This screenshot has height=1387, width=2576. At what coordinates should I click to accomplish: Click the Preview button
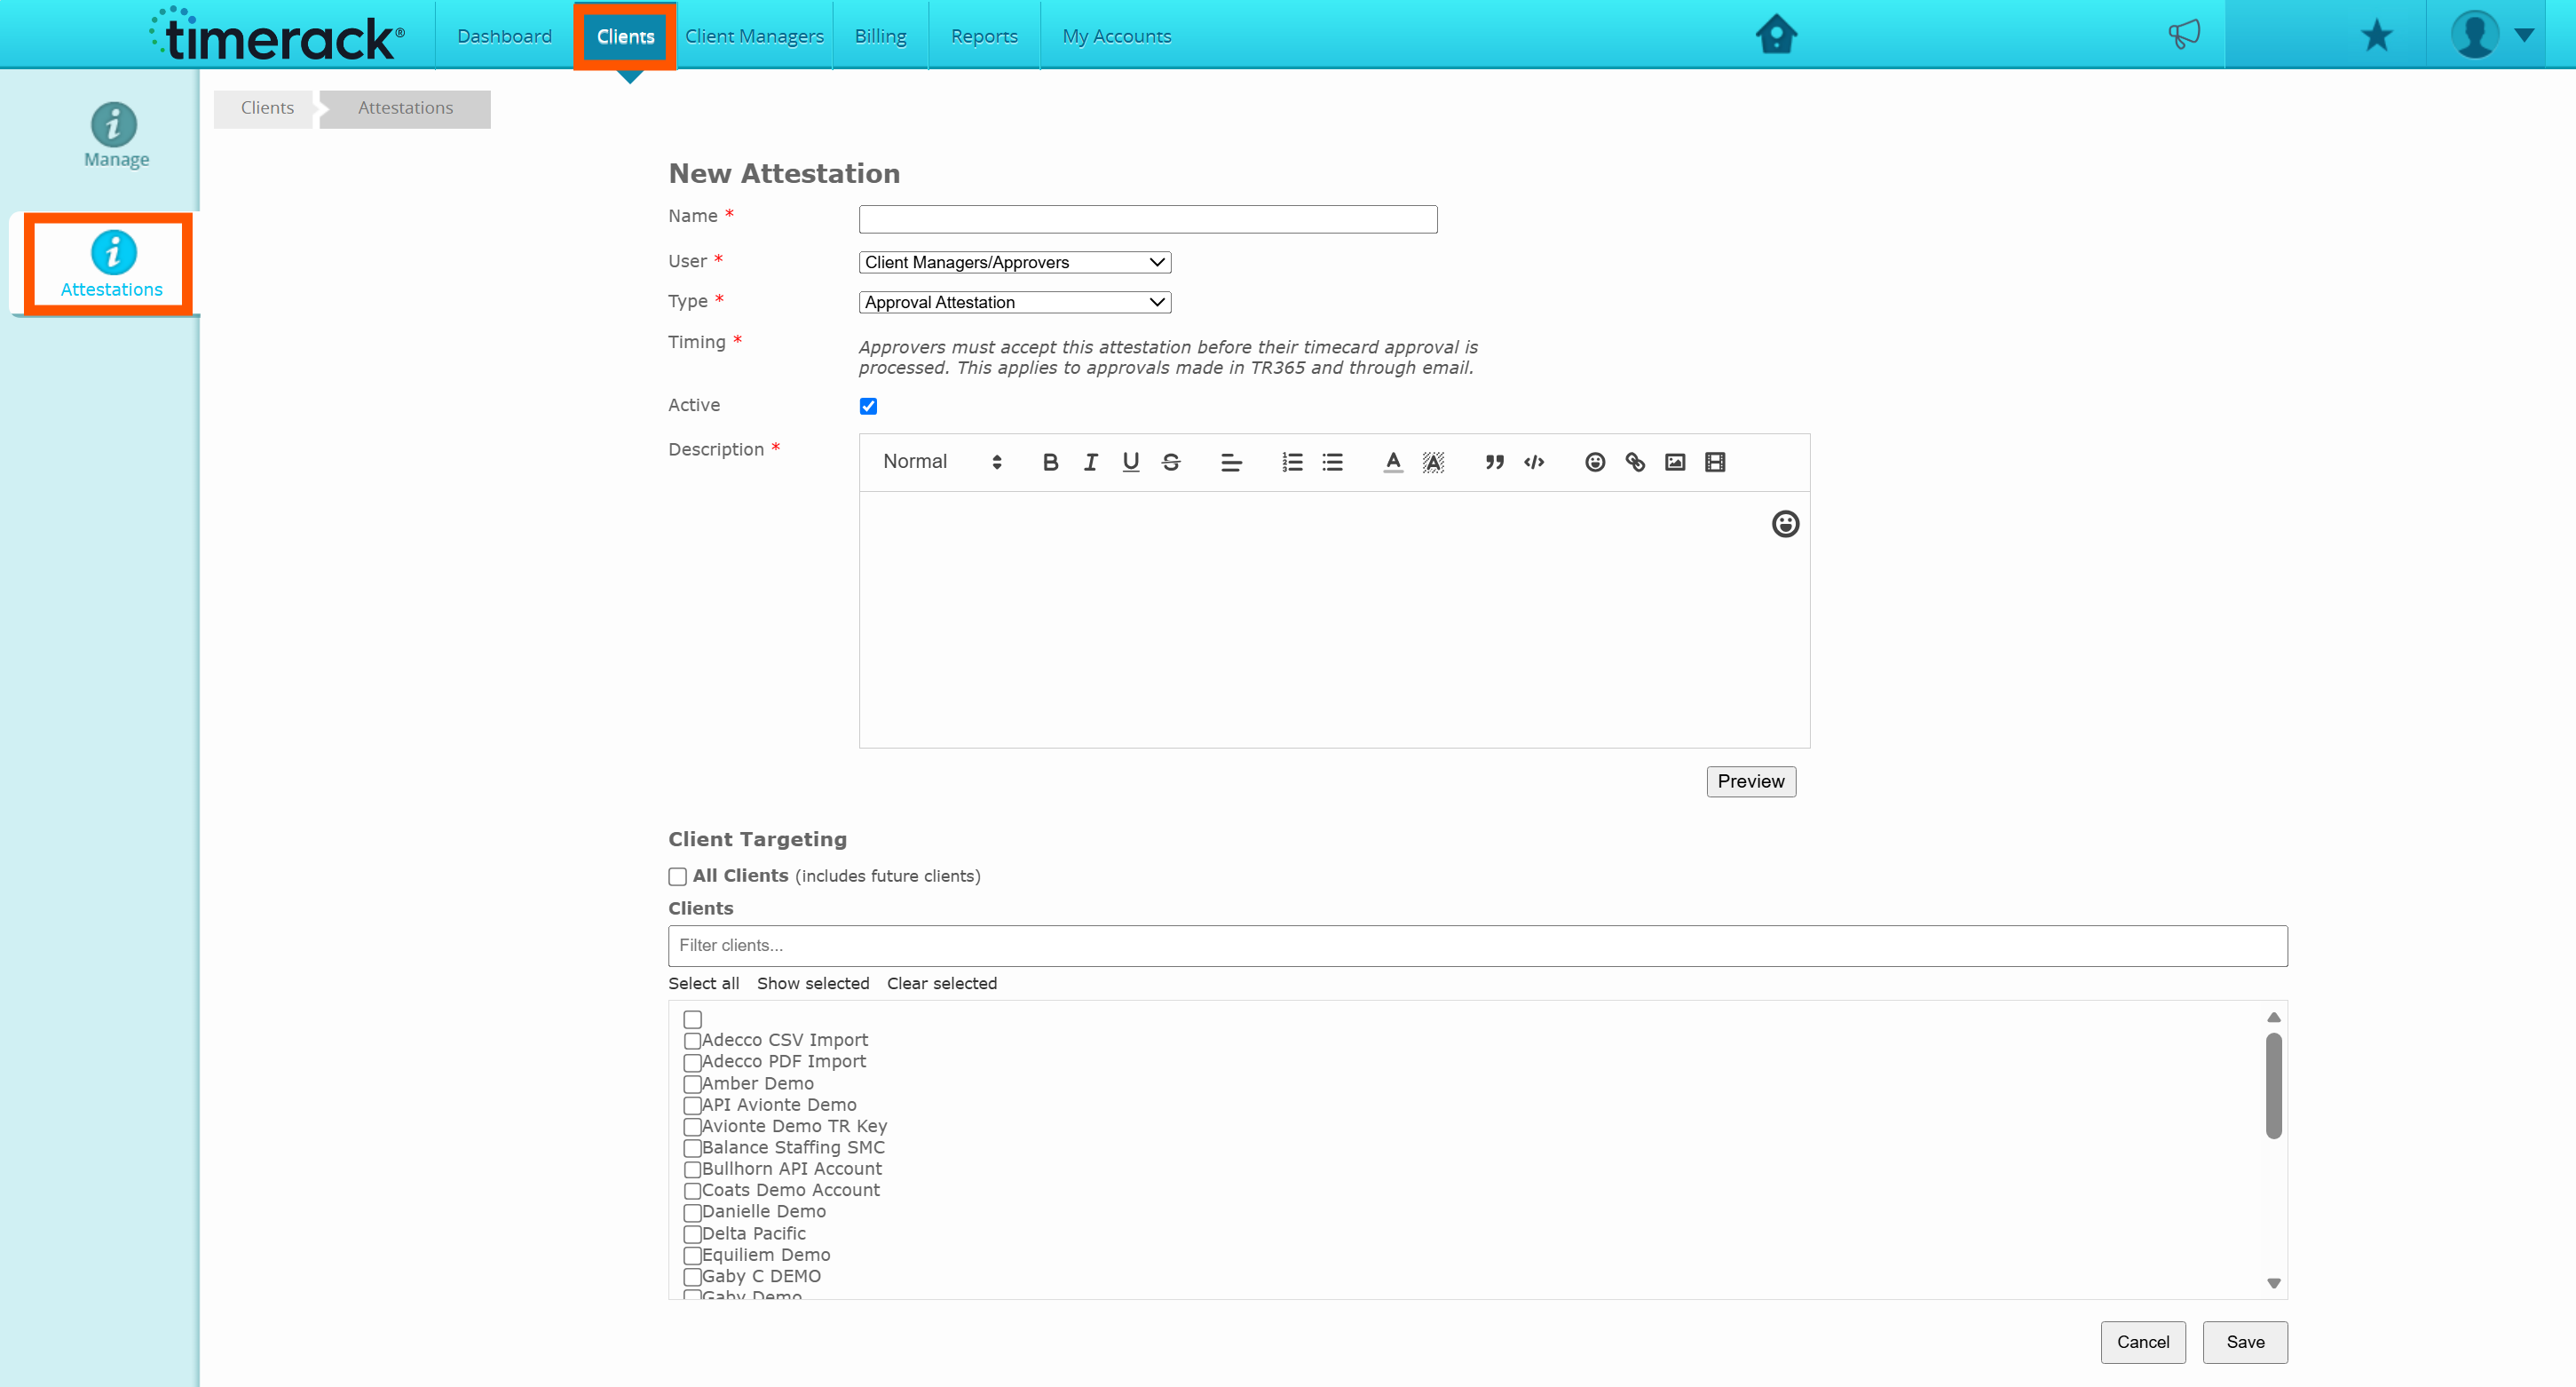click(x=1750, y=782)
